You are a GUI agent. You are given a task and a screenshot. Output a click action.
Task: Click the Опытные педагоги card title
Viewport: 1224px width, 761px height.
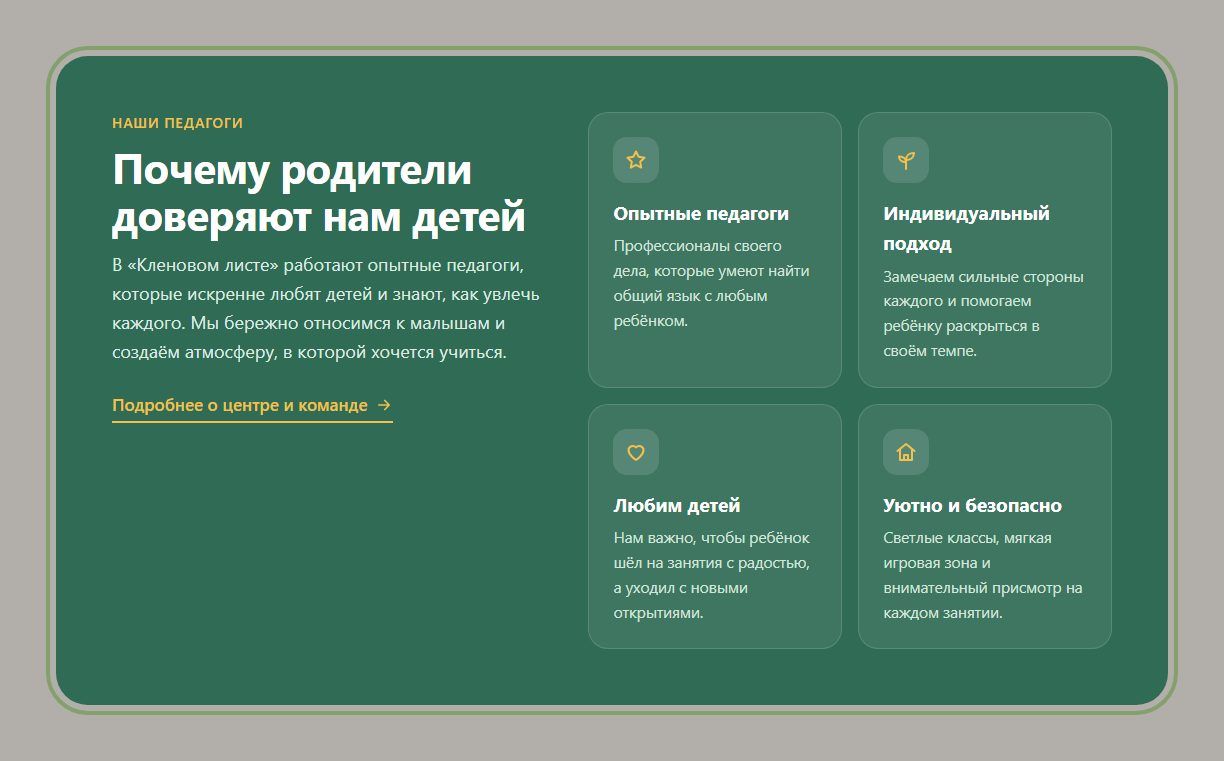click(701, 214)
